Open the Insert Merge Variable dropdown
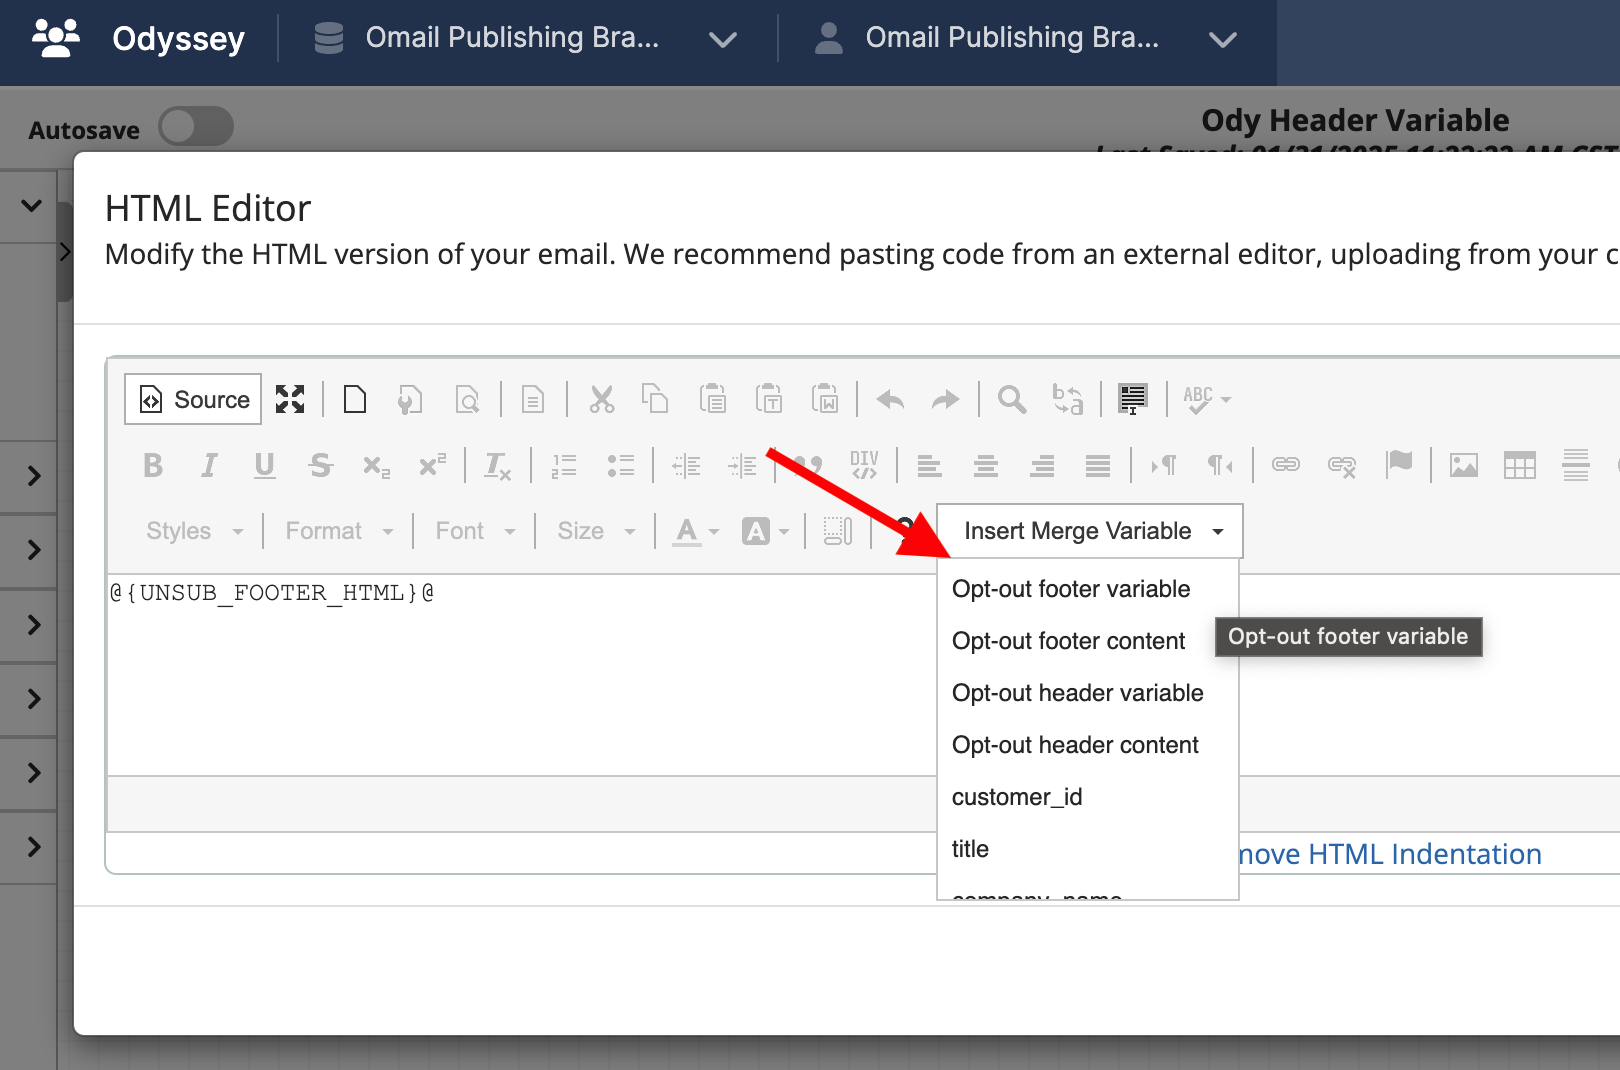Image resolution: width=1620 pixels, height=1070 pixels. (1090, 531)
